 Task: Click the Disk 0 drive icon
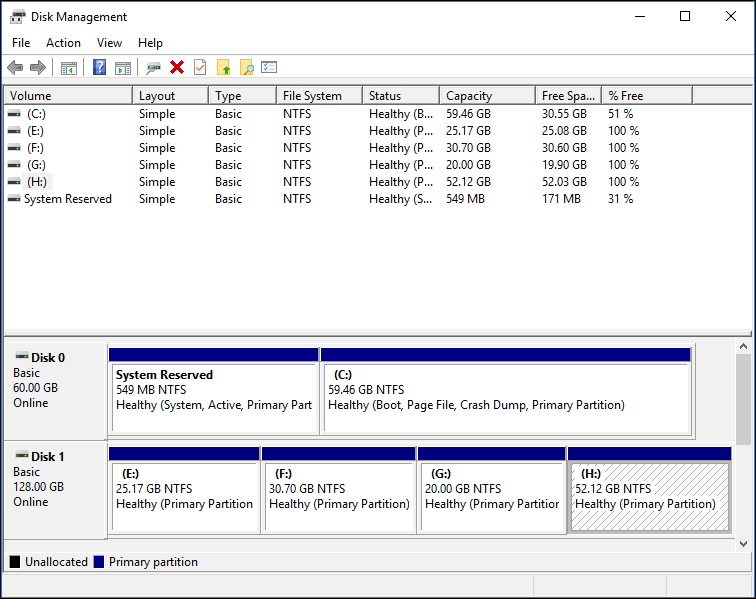(22, 356)
